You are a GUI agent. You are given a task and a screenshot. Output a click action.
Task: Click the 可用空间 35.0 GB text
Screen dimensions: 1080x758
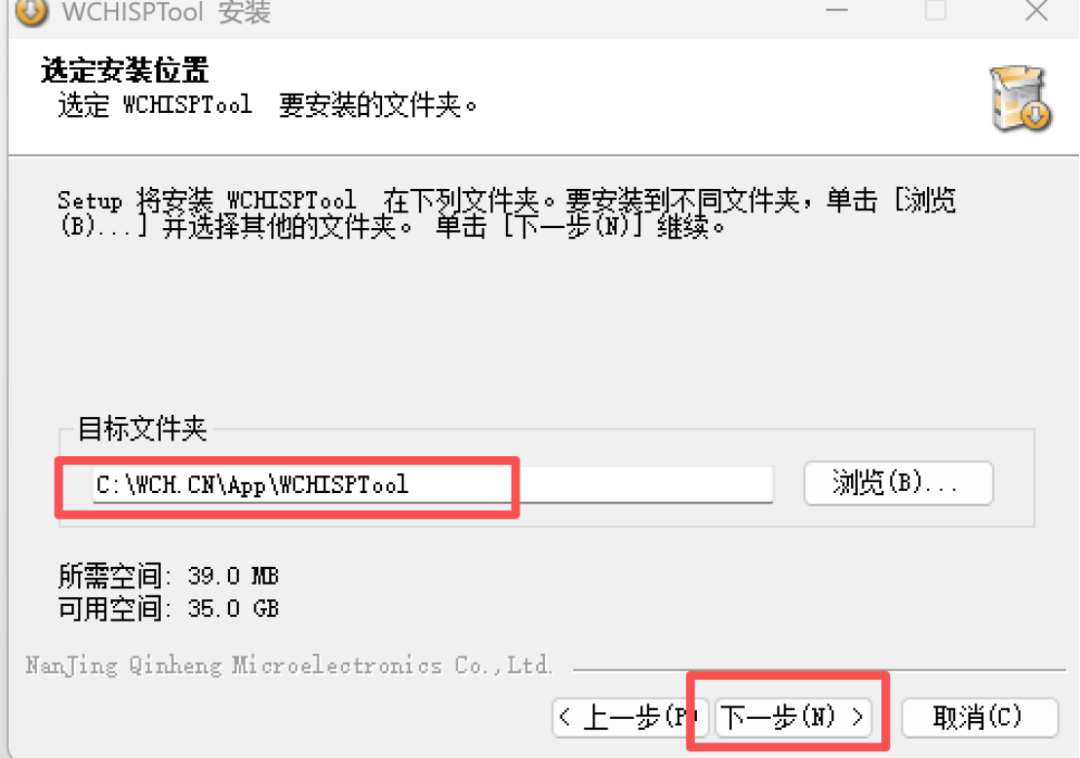coord(169,609)
